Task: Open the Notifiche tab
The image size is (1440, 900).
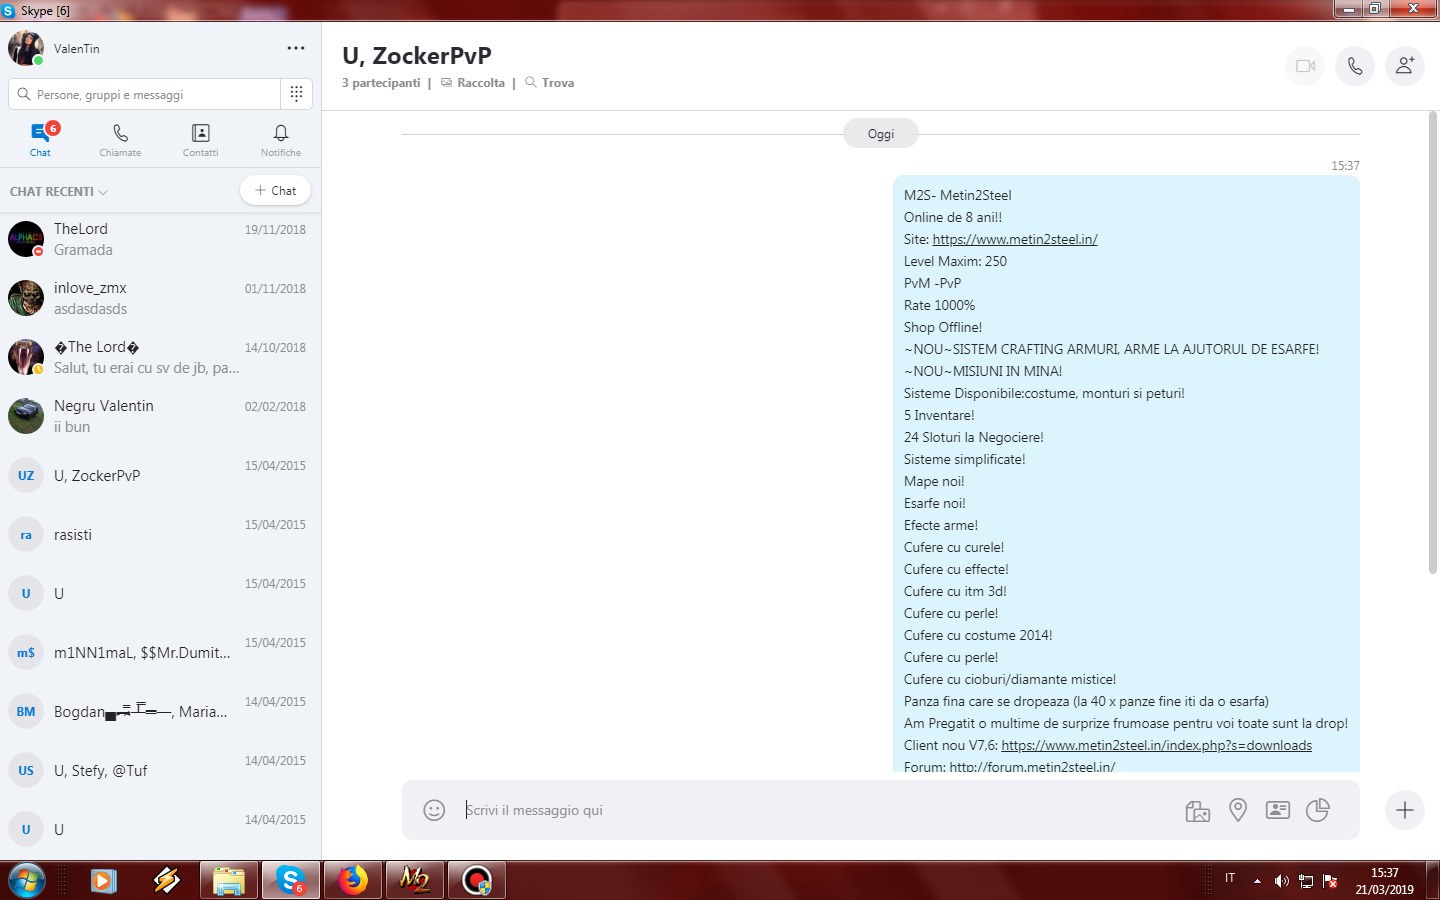Action: click(x=281, y=139)
